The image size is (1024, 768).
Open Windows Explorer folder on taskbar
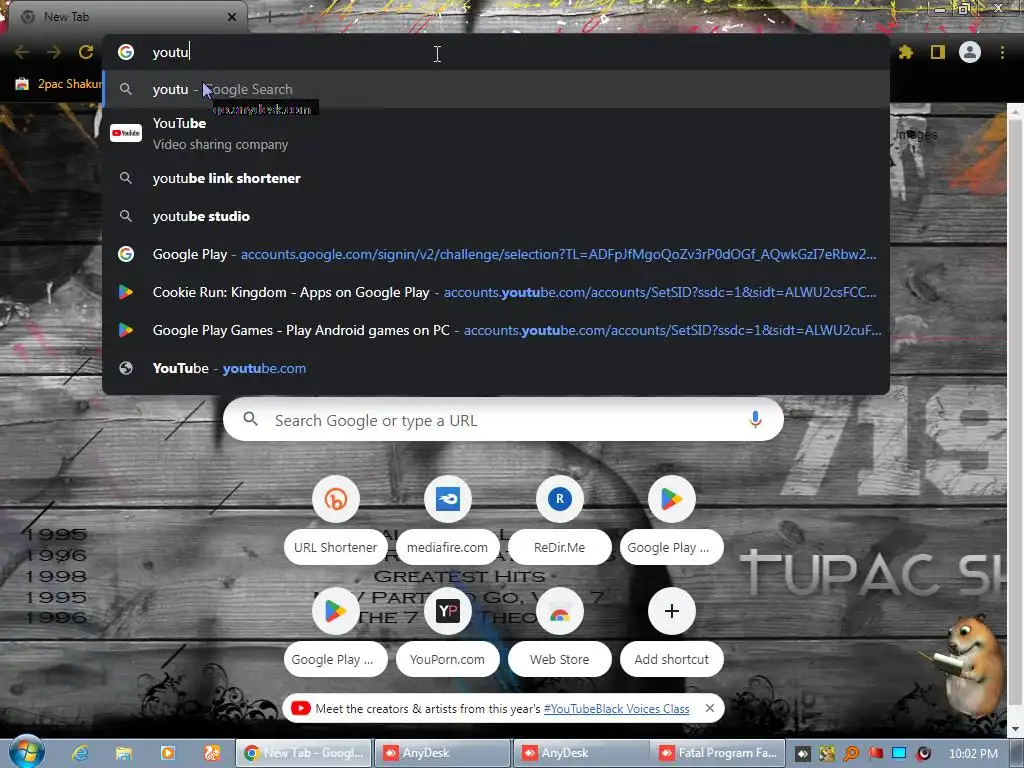pyautogui.click(x=123, y=753)
